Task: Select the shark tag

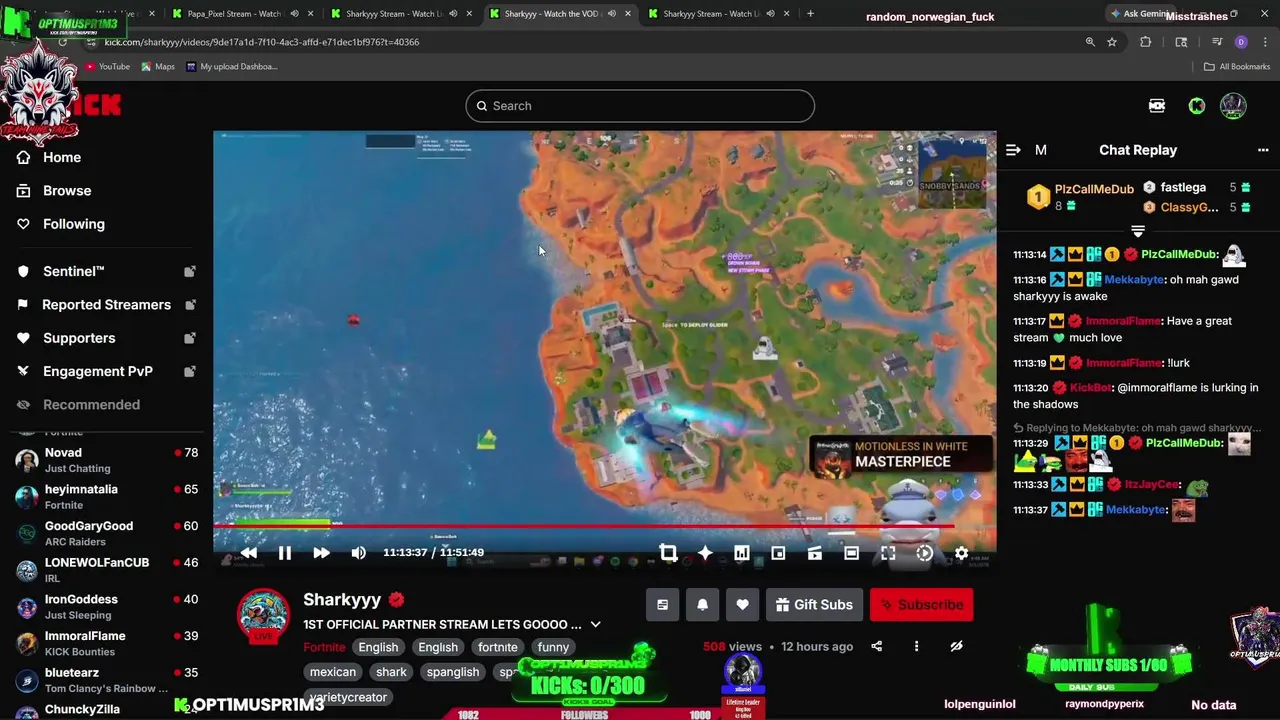Action: [x=391, y=672]
